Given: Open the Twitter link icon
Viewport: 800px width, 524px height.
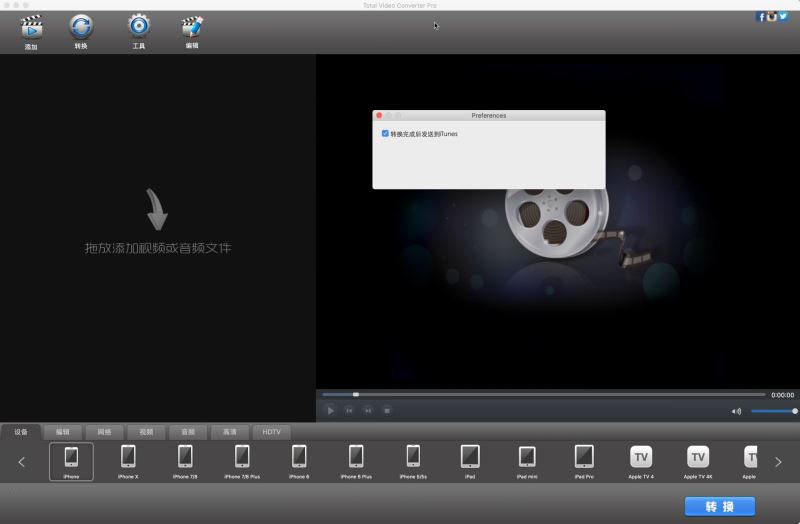Looking at the screenshot, I should pyautogui.click(x=783, y=17).
